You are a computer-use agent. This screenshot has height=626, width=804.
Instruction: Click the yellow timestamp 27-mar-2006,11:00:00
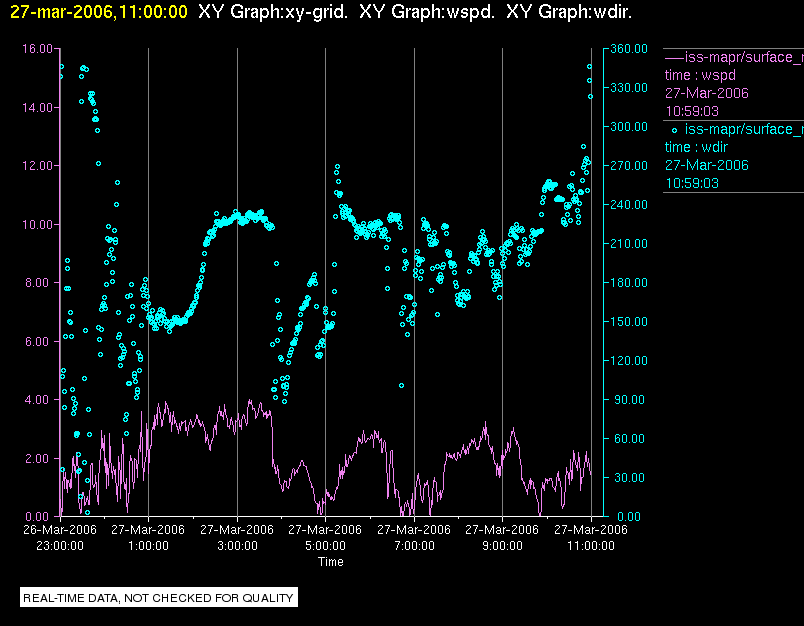click(99, 12)
